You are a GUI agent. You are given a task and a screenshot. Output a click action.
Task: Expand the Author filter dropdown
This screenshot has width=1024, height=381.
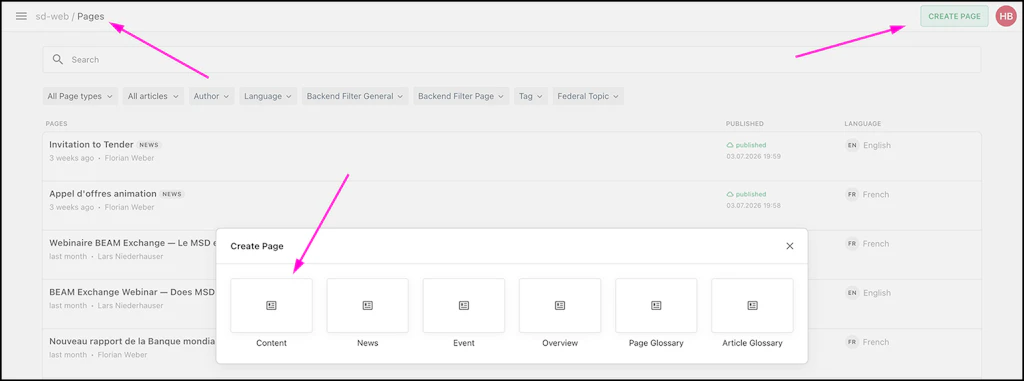click(212, 96)
